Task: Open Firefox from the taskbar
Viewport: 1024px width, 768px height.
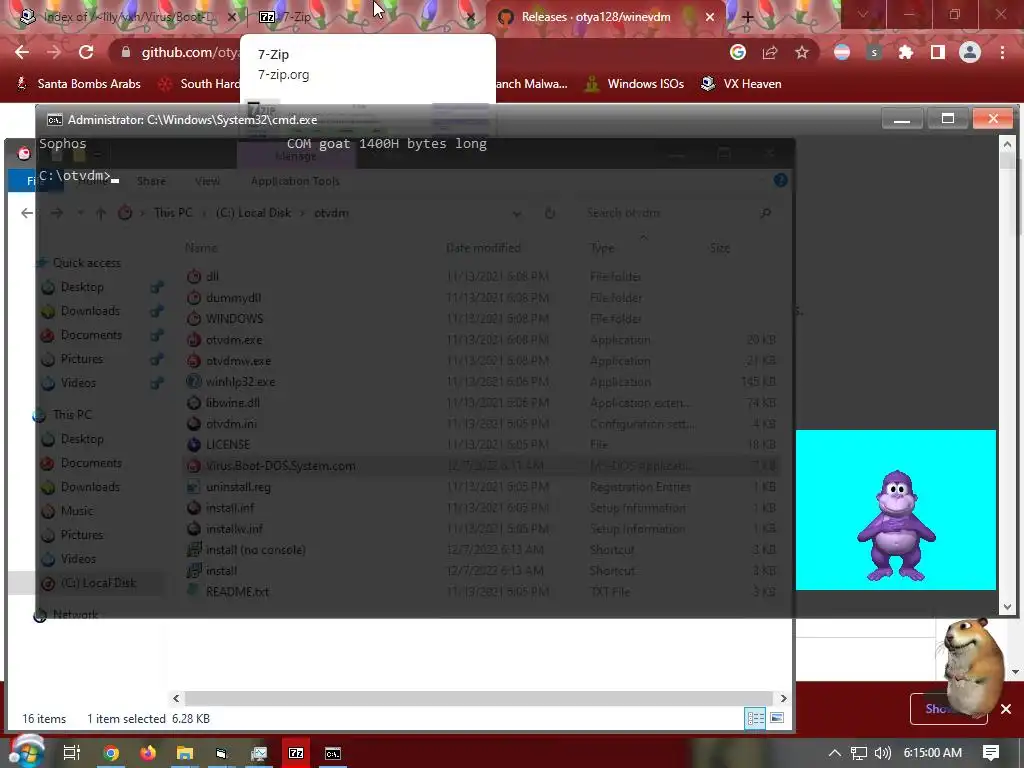Action: tap(148, 753)
